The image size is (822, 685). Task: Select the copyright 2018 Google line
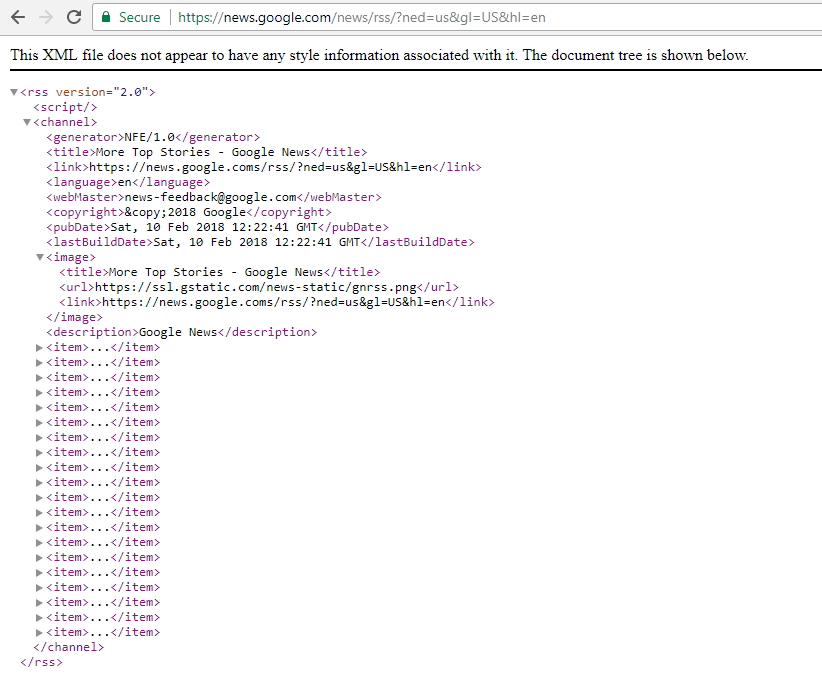pyautogui.click(x=189, y=212)
